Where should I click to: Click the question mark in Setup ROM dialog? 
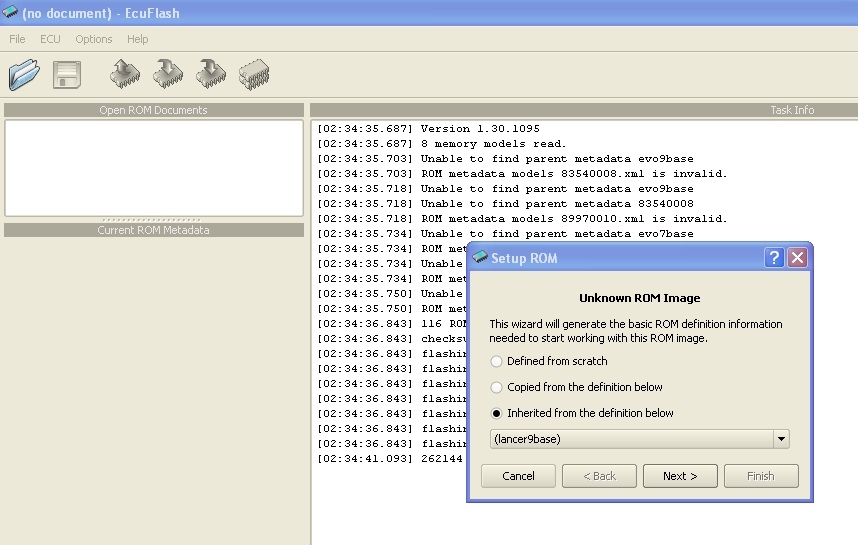point(774,258)
